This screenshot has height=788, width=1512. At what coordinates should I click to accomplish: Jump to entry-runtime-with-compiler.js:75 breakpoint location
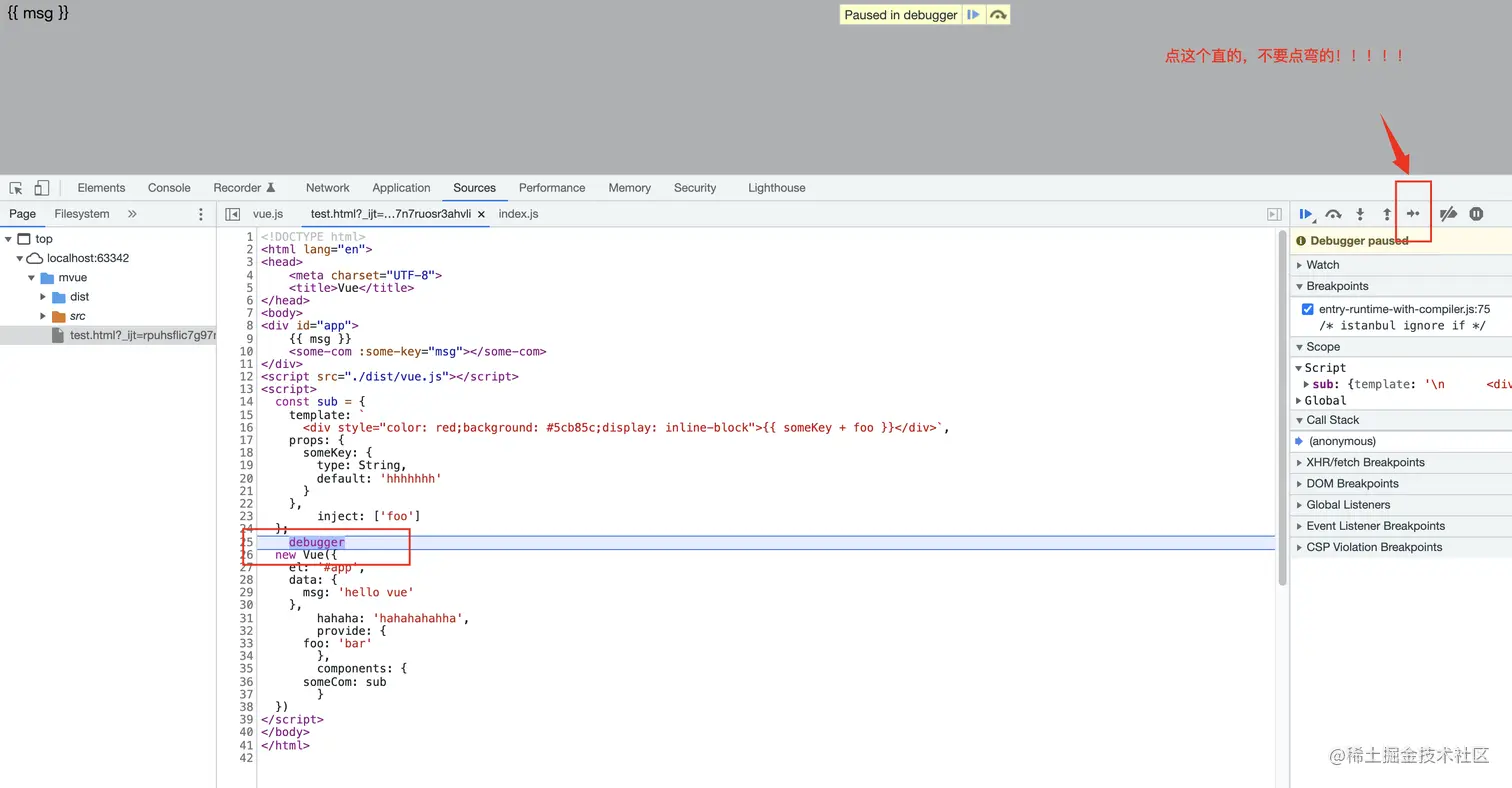coord(1404,310)
